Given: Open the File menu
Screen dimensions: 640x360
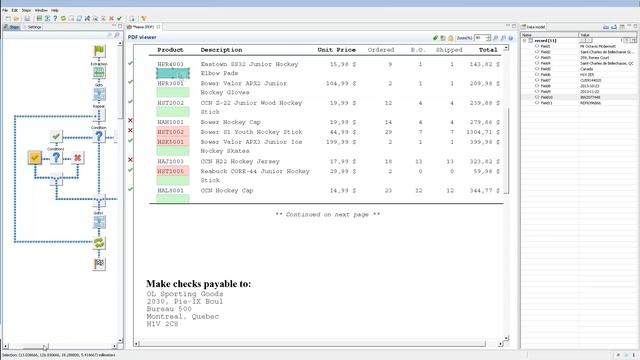Looking at the screenshot, I should click(5, 10).
